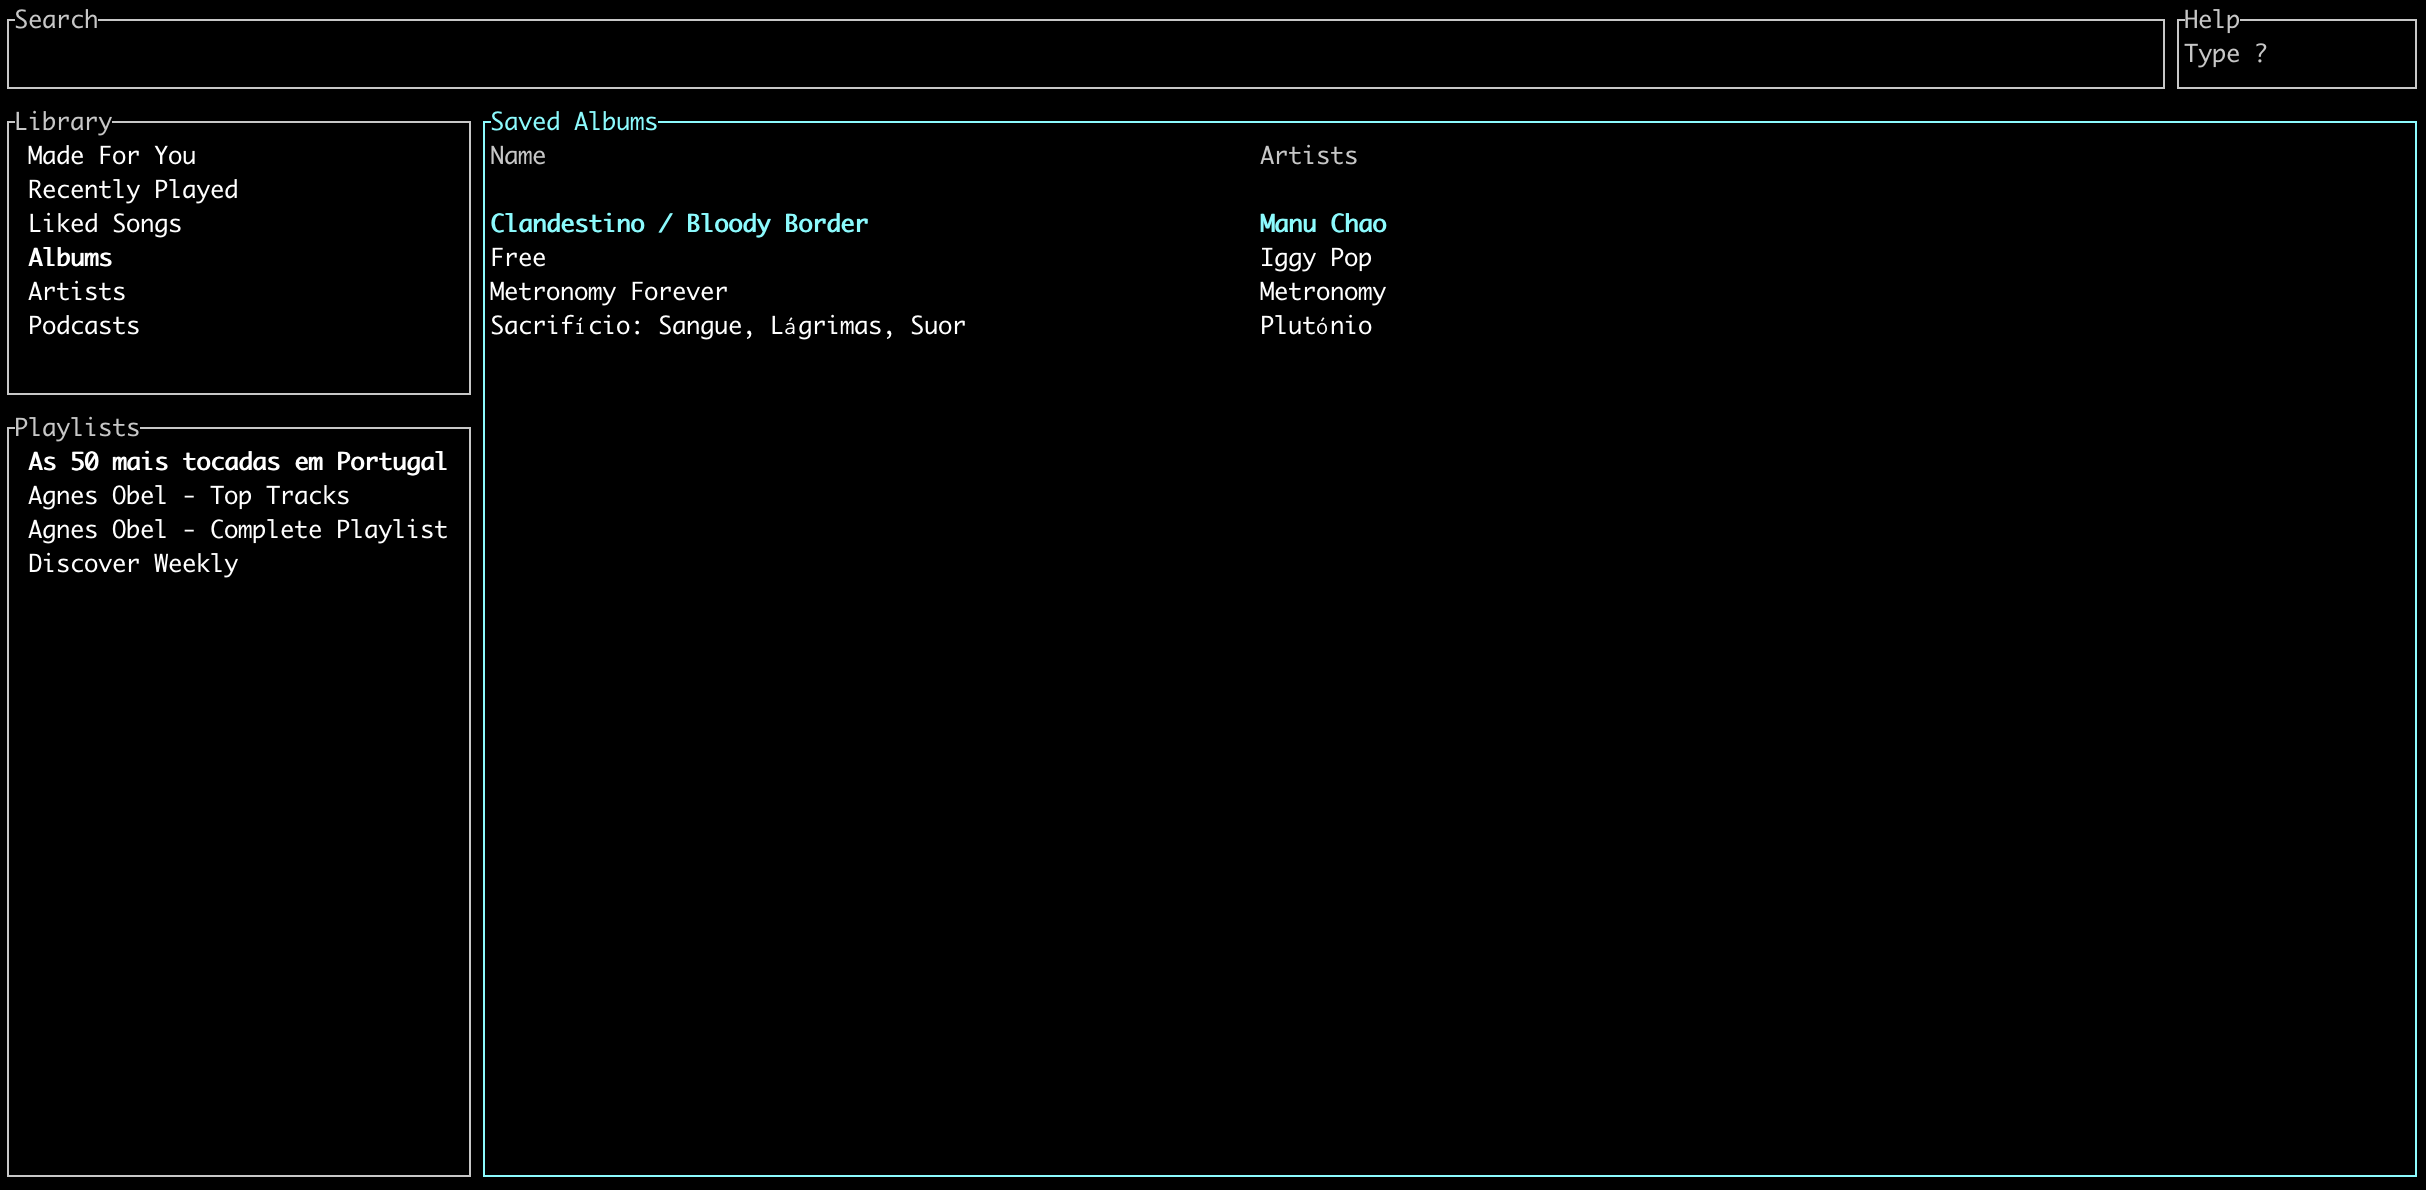Screen dimensions: 2426x1190
Task: Select Recently Played in Library
Action: (x=132, y=189)
